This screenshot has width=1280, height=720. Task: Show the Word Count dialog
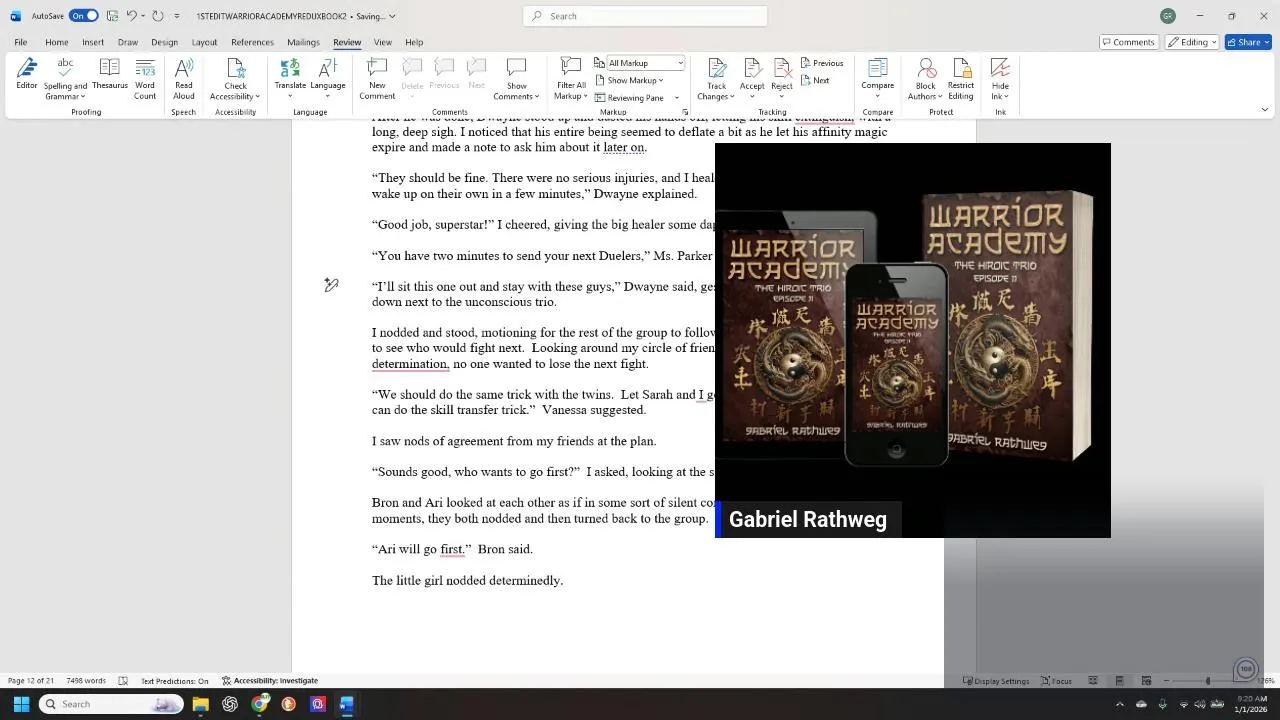[x=145, y=78]
